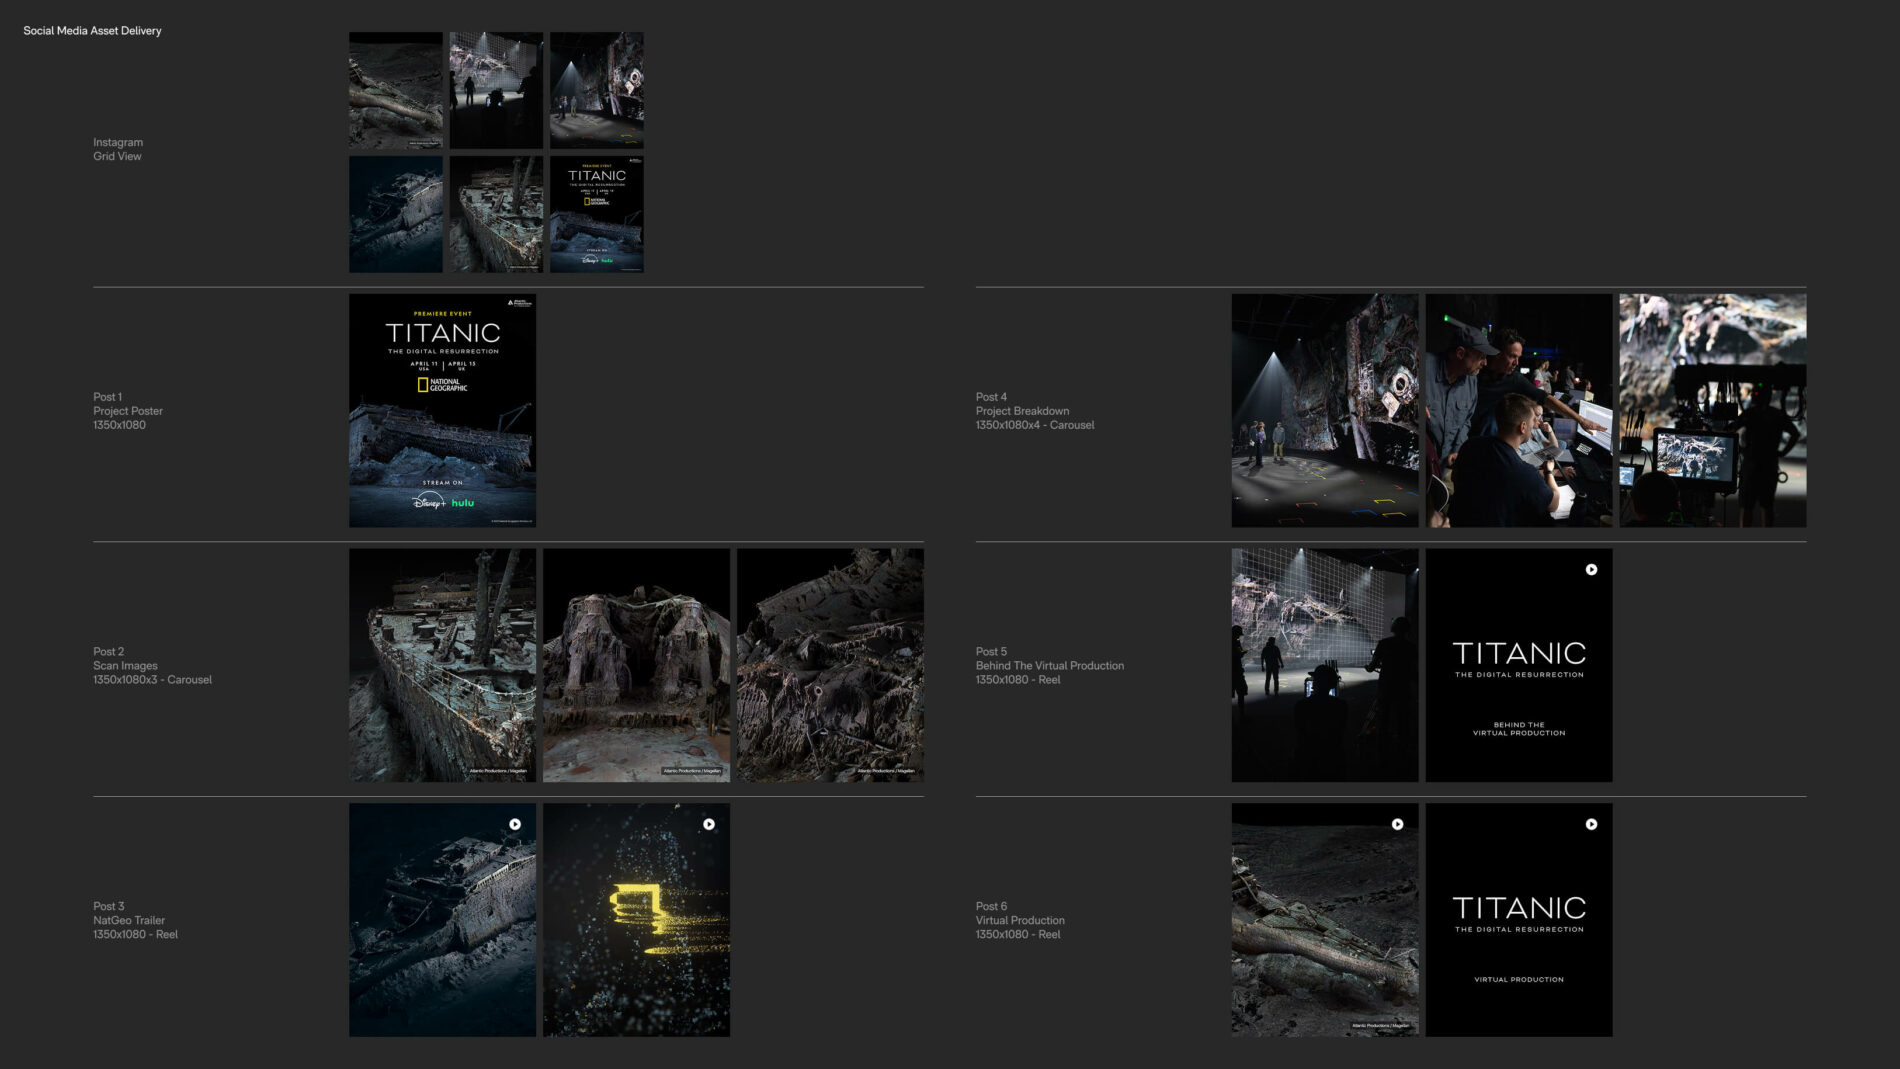
Task: Click play icon on Behind The Virtual Production title card
Action: click(1591, 569)
